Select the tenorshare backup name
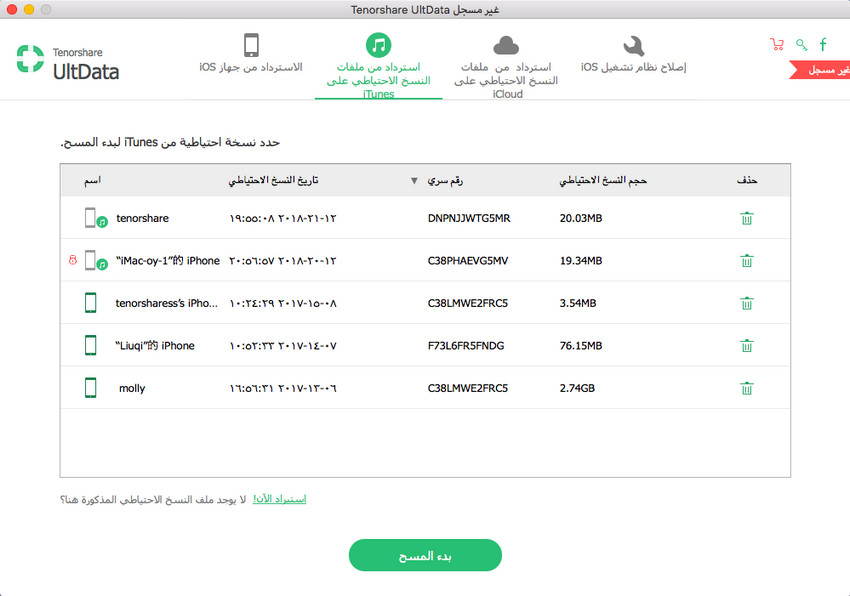The width and height of the screenshot is (850, 596). (x=143, y=218)
